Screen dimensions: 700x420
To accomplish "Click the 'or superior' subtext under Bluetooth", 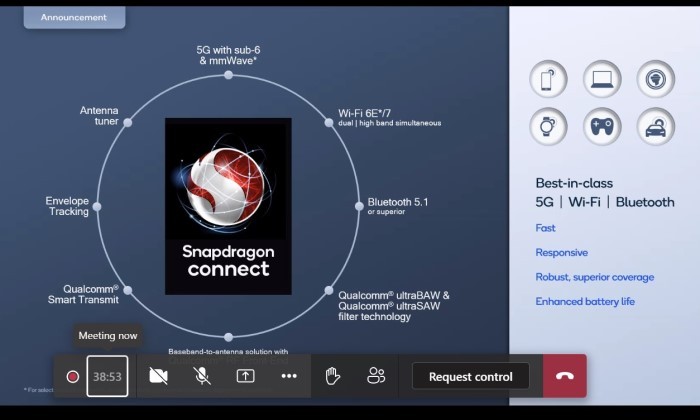I will pyautogui.click(x=386, y=212).
